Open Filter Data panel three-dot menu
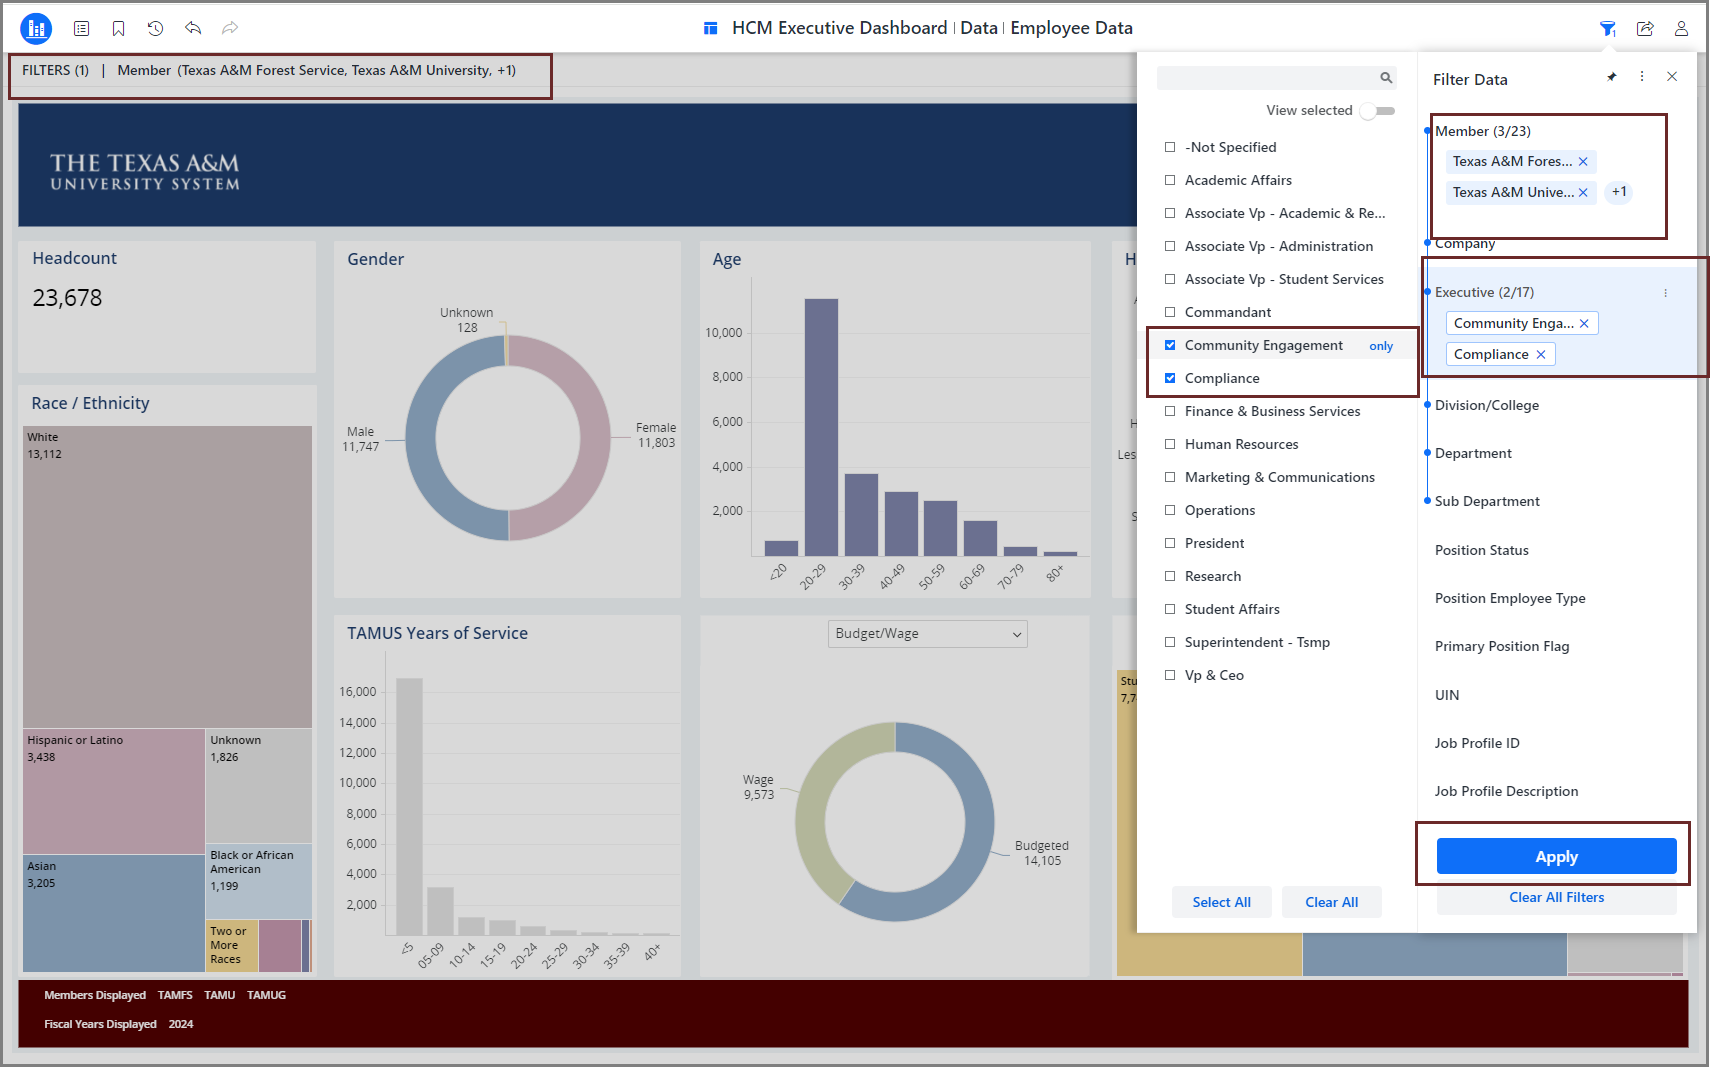Viewport: 1710px width, 1067px height. tap(1641, 77)
